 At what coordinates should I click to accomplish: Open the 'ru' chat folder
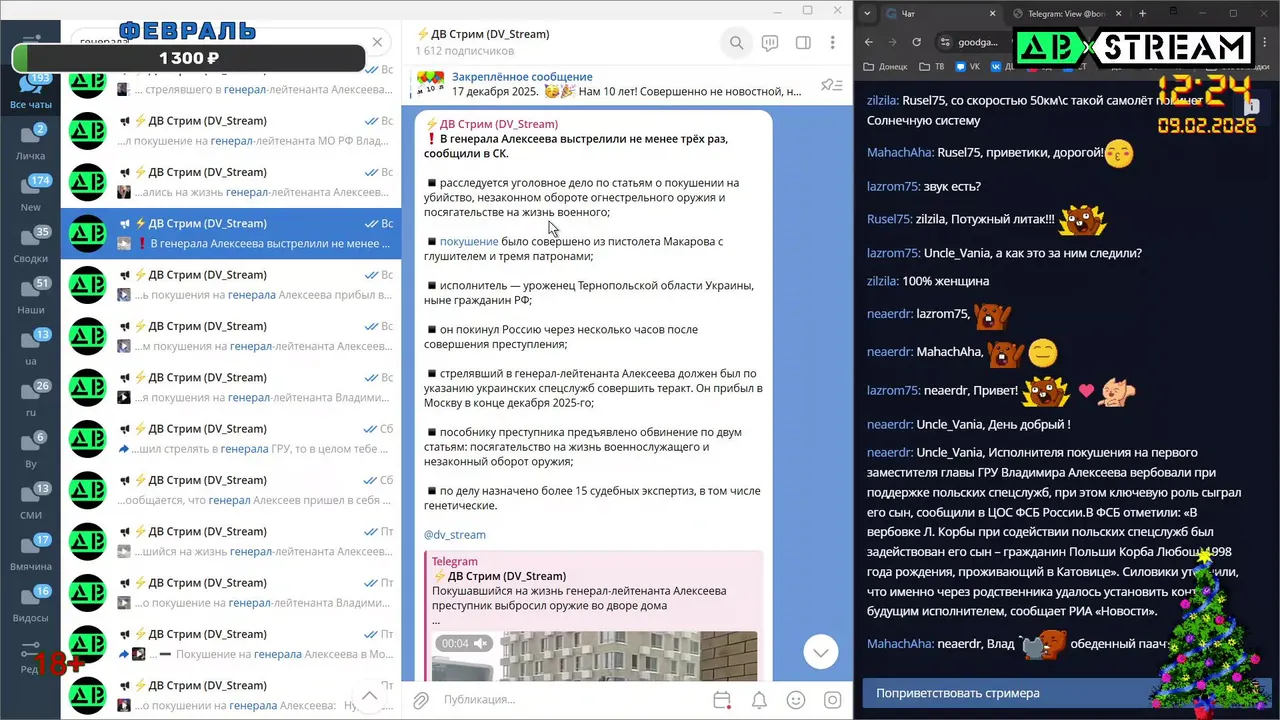click(31, 399)
